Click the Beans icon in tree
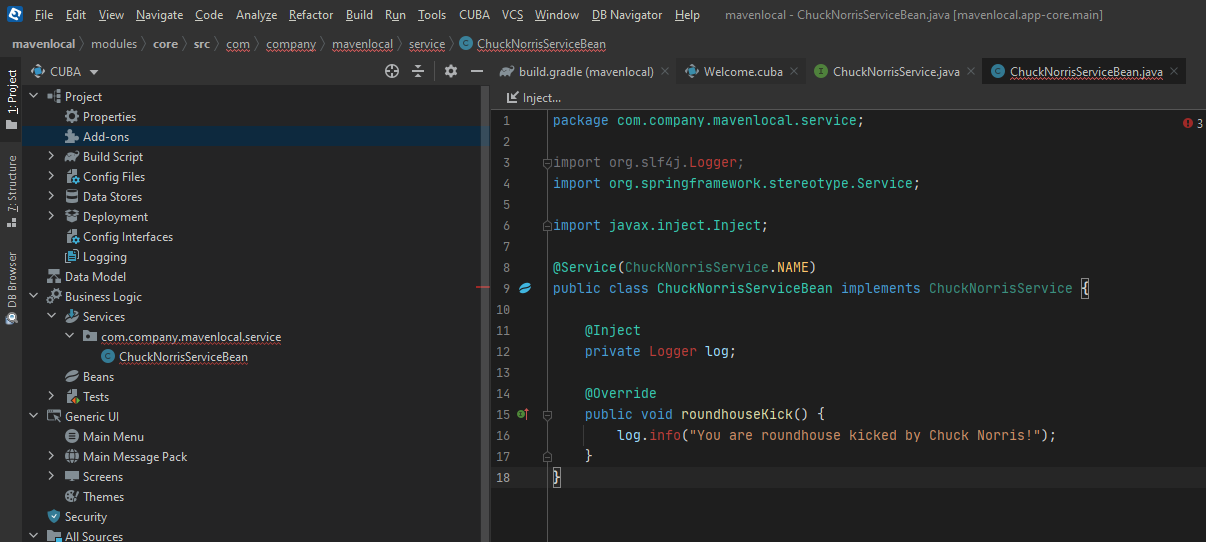 [x=72, y=377]
